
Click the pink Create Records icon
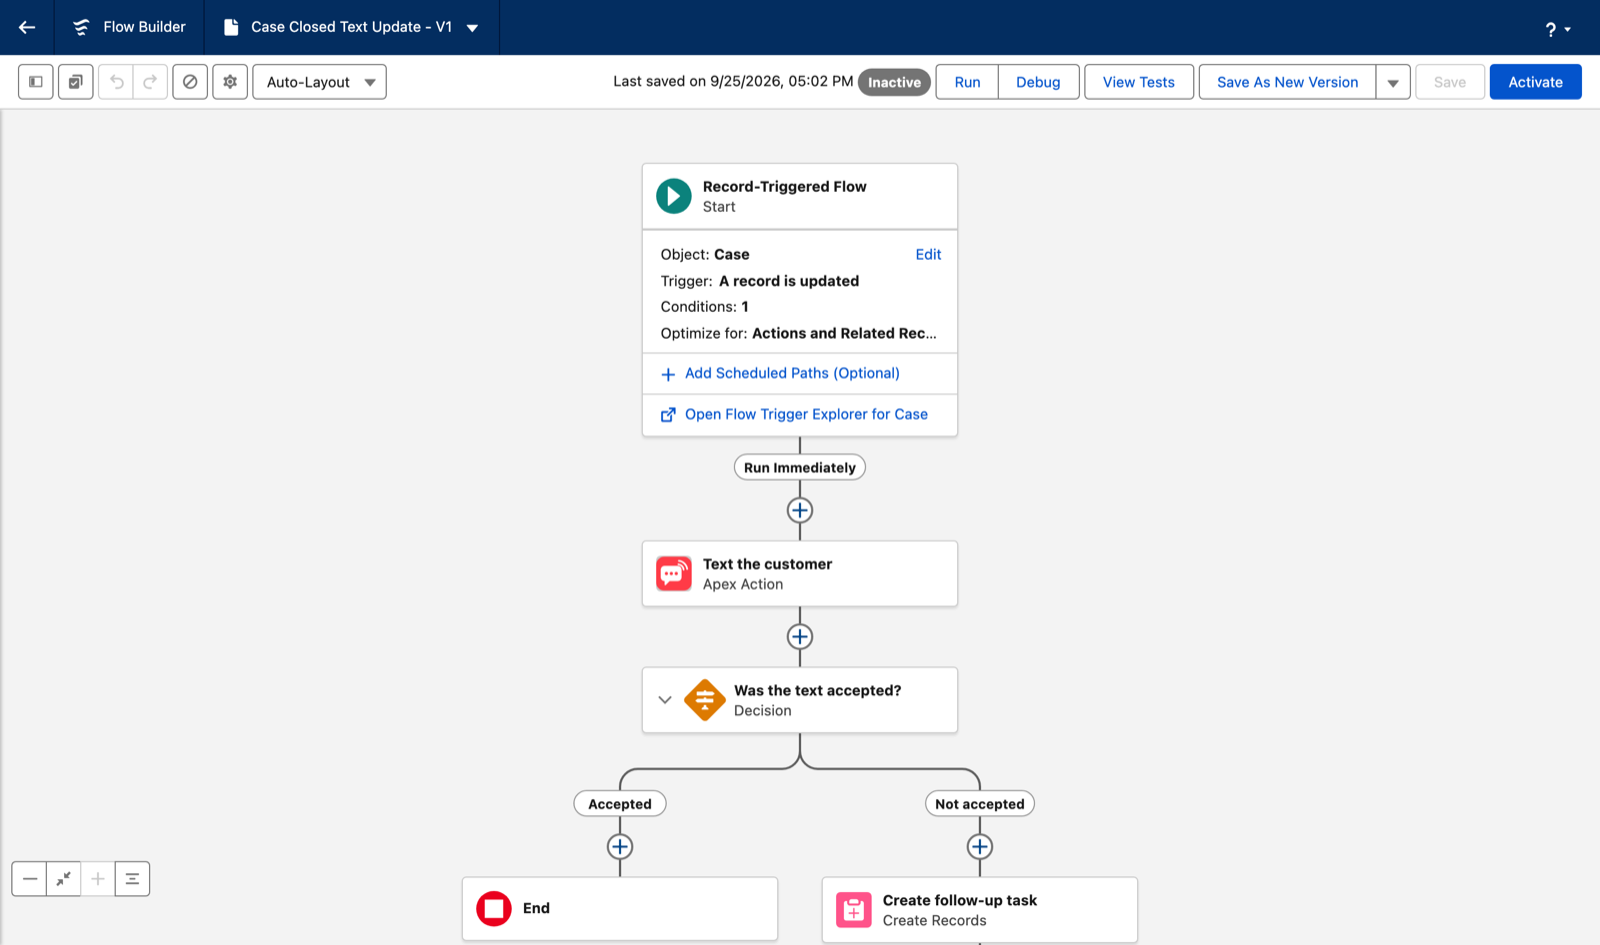click(x=854, y=910)
